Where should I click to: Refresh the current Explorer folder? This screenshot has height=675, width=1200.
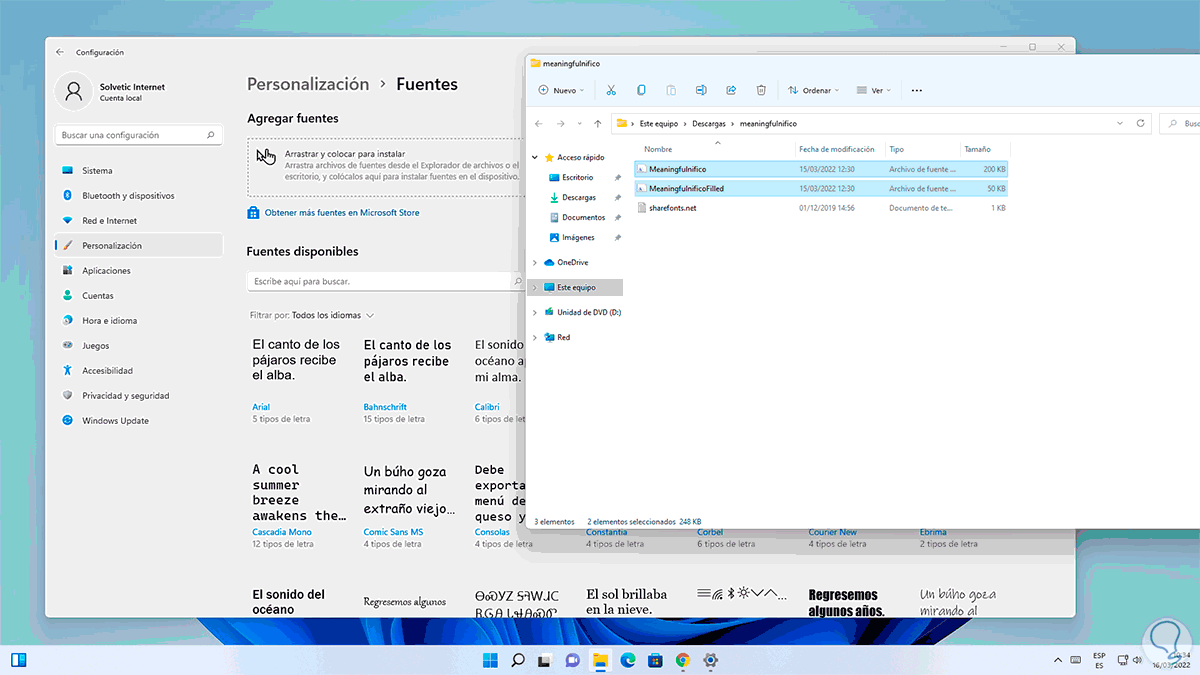coord(1141,124)
